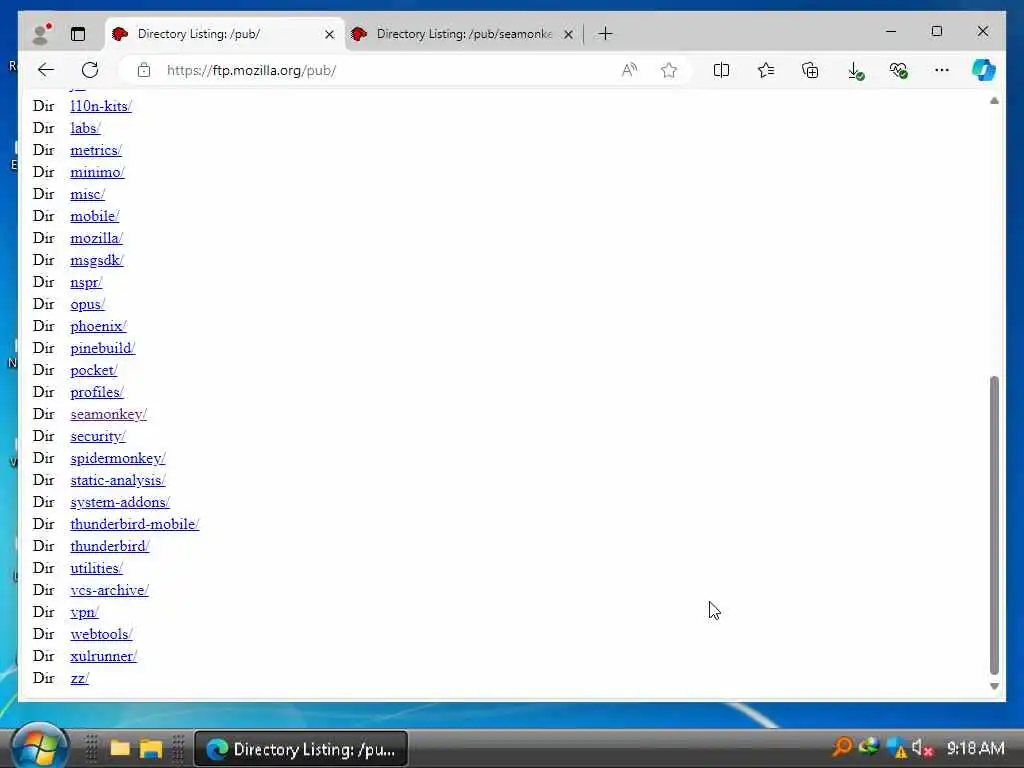
Task: Open the security/ directory
Action: [x=97, y=436]
